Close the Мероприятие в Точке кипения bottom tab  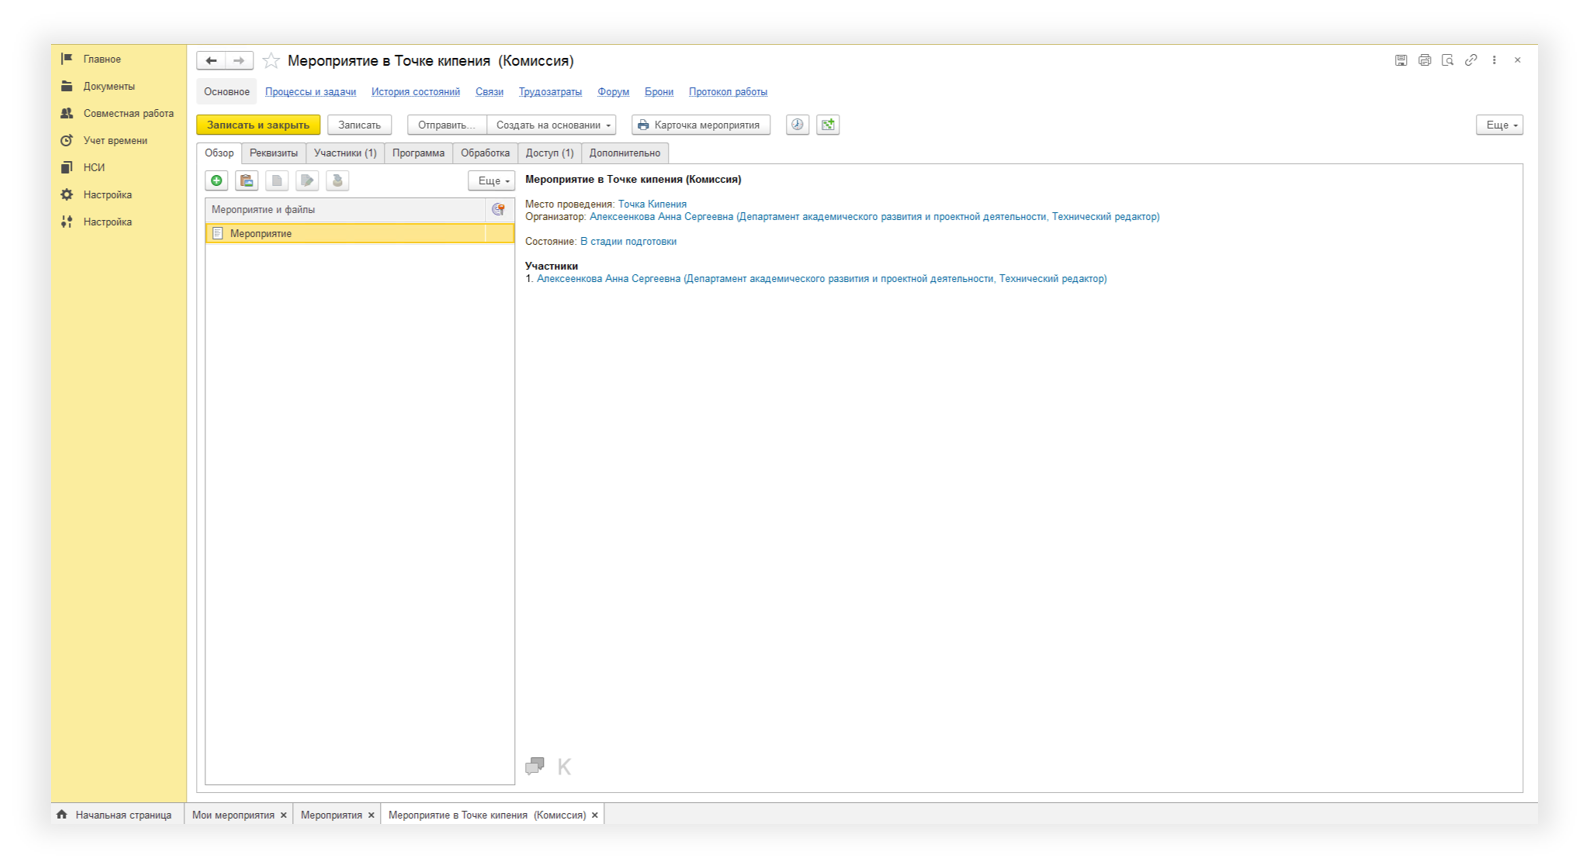[595, 815]
